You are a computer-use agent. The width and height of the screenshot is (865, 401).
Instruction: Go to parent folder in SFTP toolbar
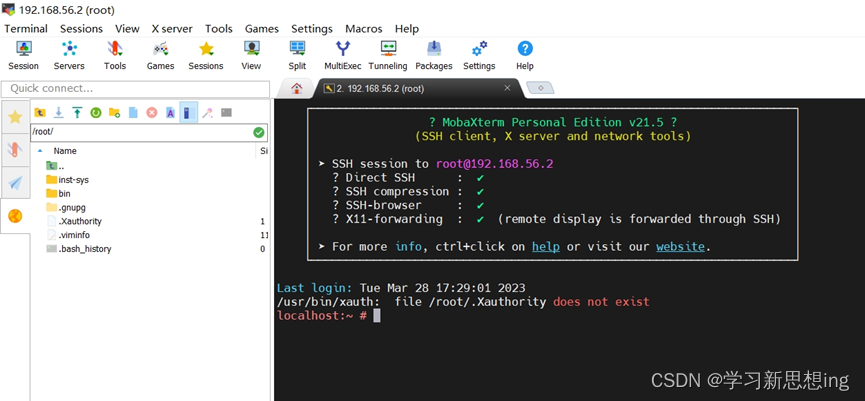coord(40,113)
